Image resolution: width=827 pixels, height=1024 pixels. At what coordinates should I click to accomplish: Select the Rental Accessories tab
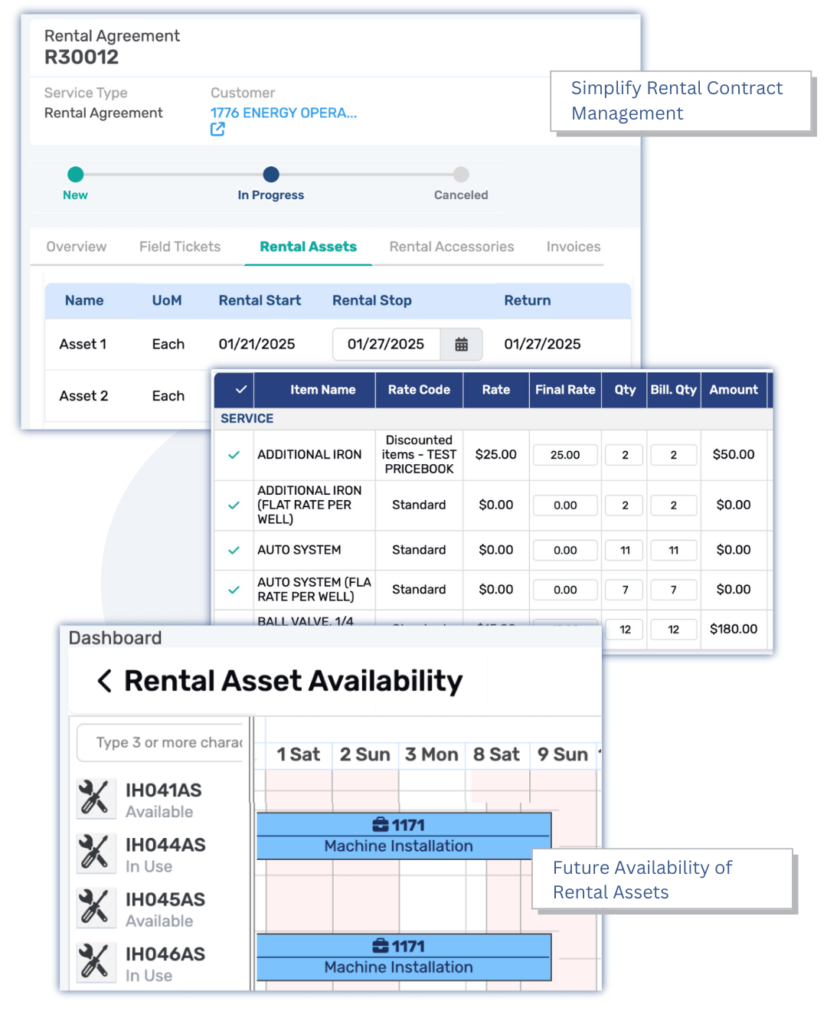[x=451, y=247]
